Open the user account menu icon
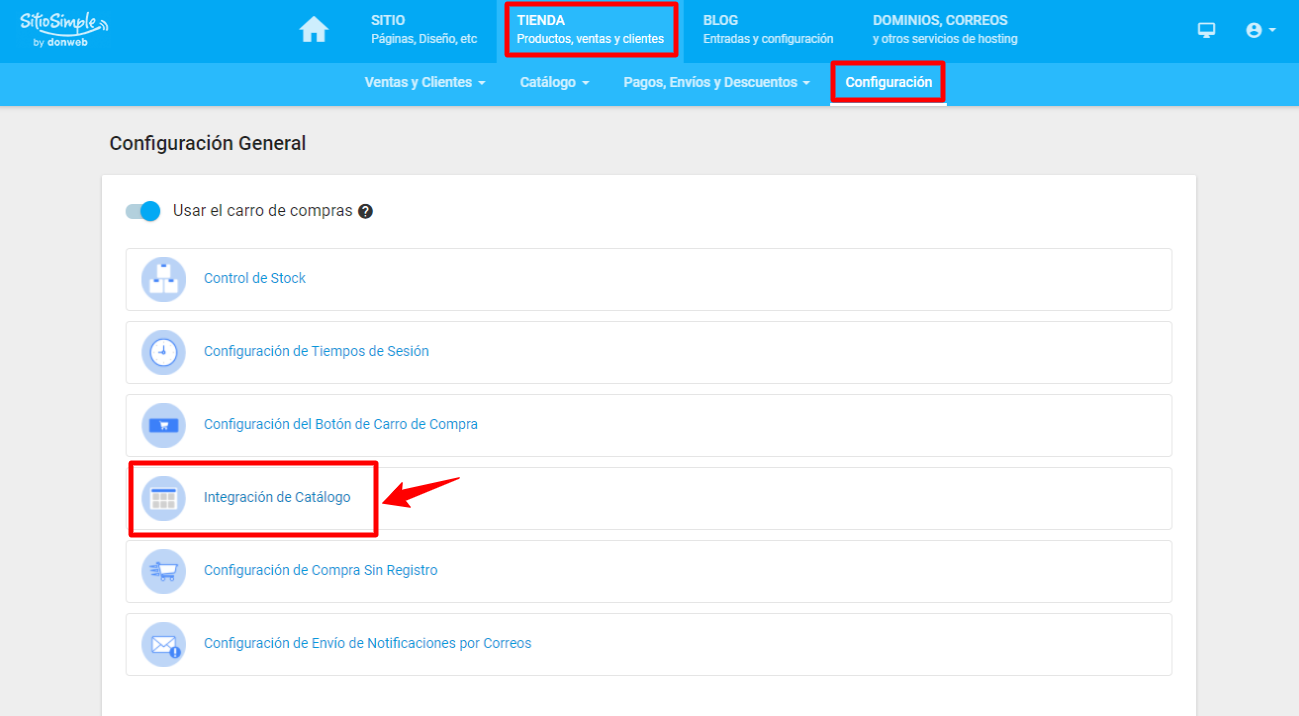 (1260, 30)
